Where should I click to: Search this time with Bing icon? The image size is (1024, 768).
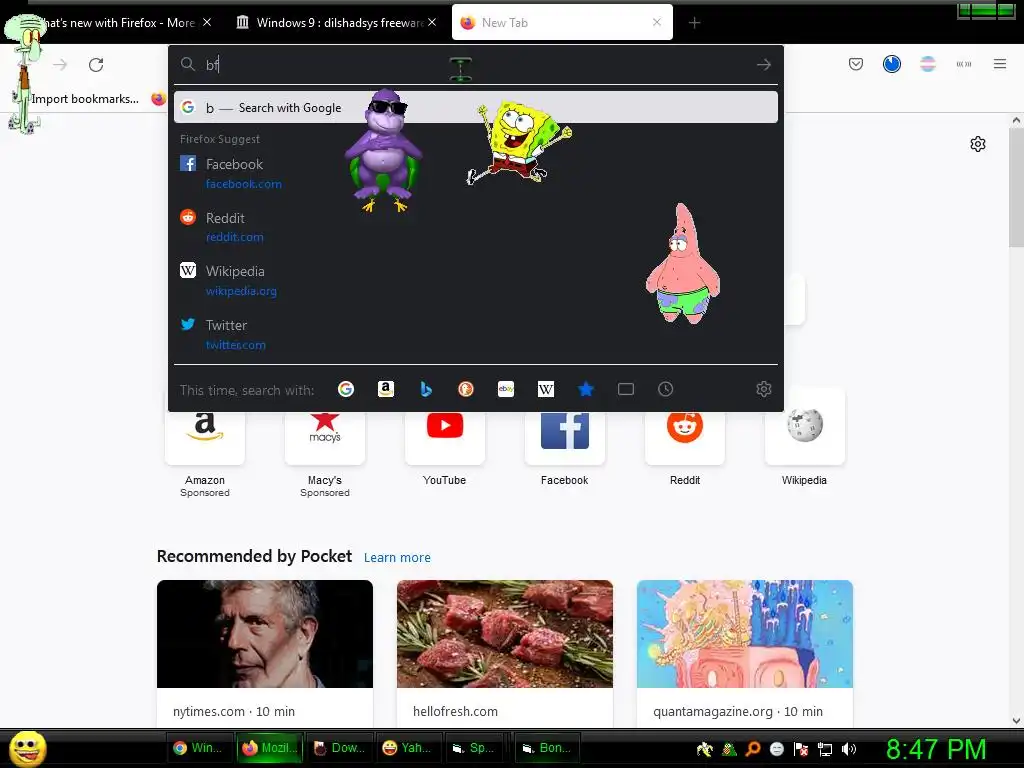click(x=426, y=389)
